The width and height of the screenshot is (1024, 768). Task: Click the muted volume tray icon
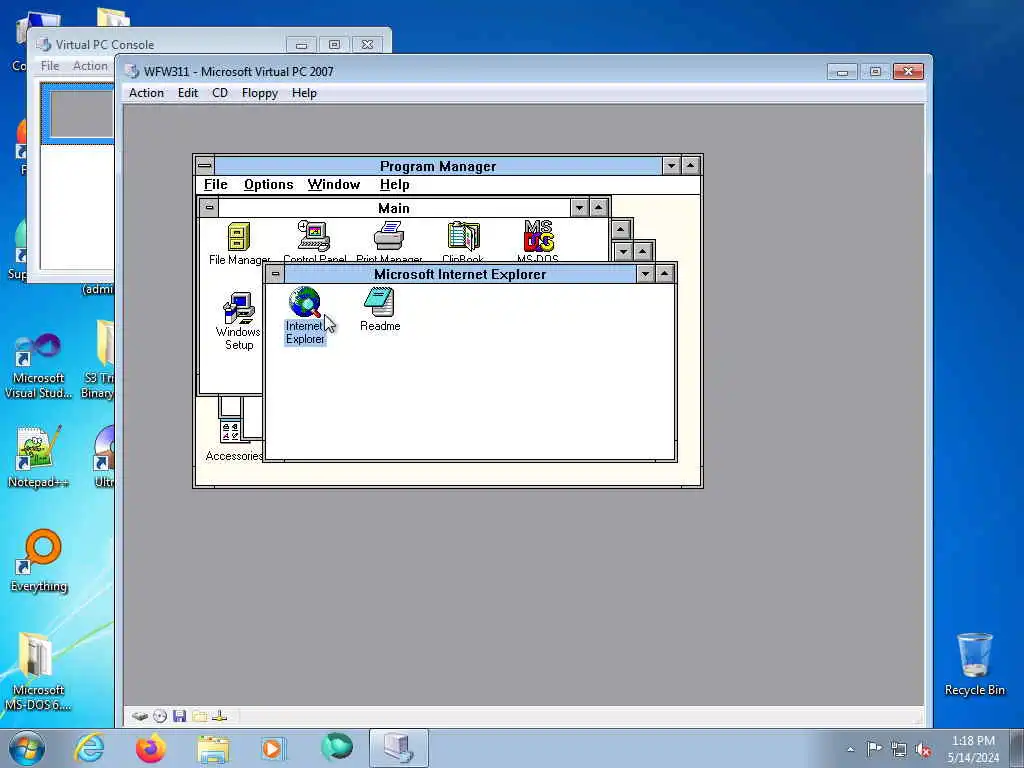point(923,749)
